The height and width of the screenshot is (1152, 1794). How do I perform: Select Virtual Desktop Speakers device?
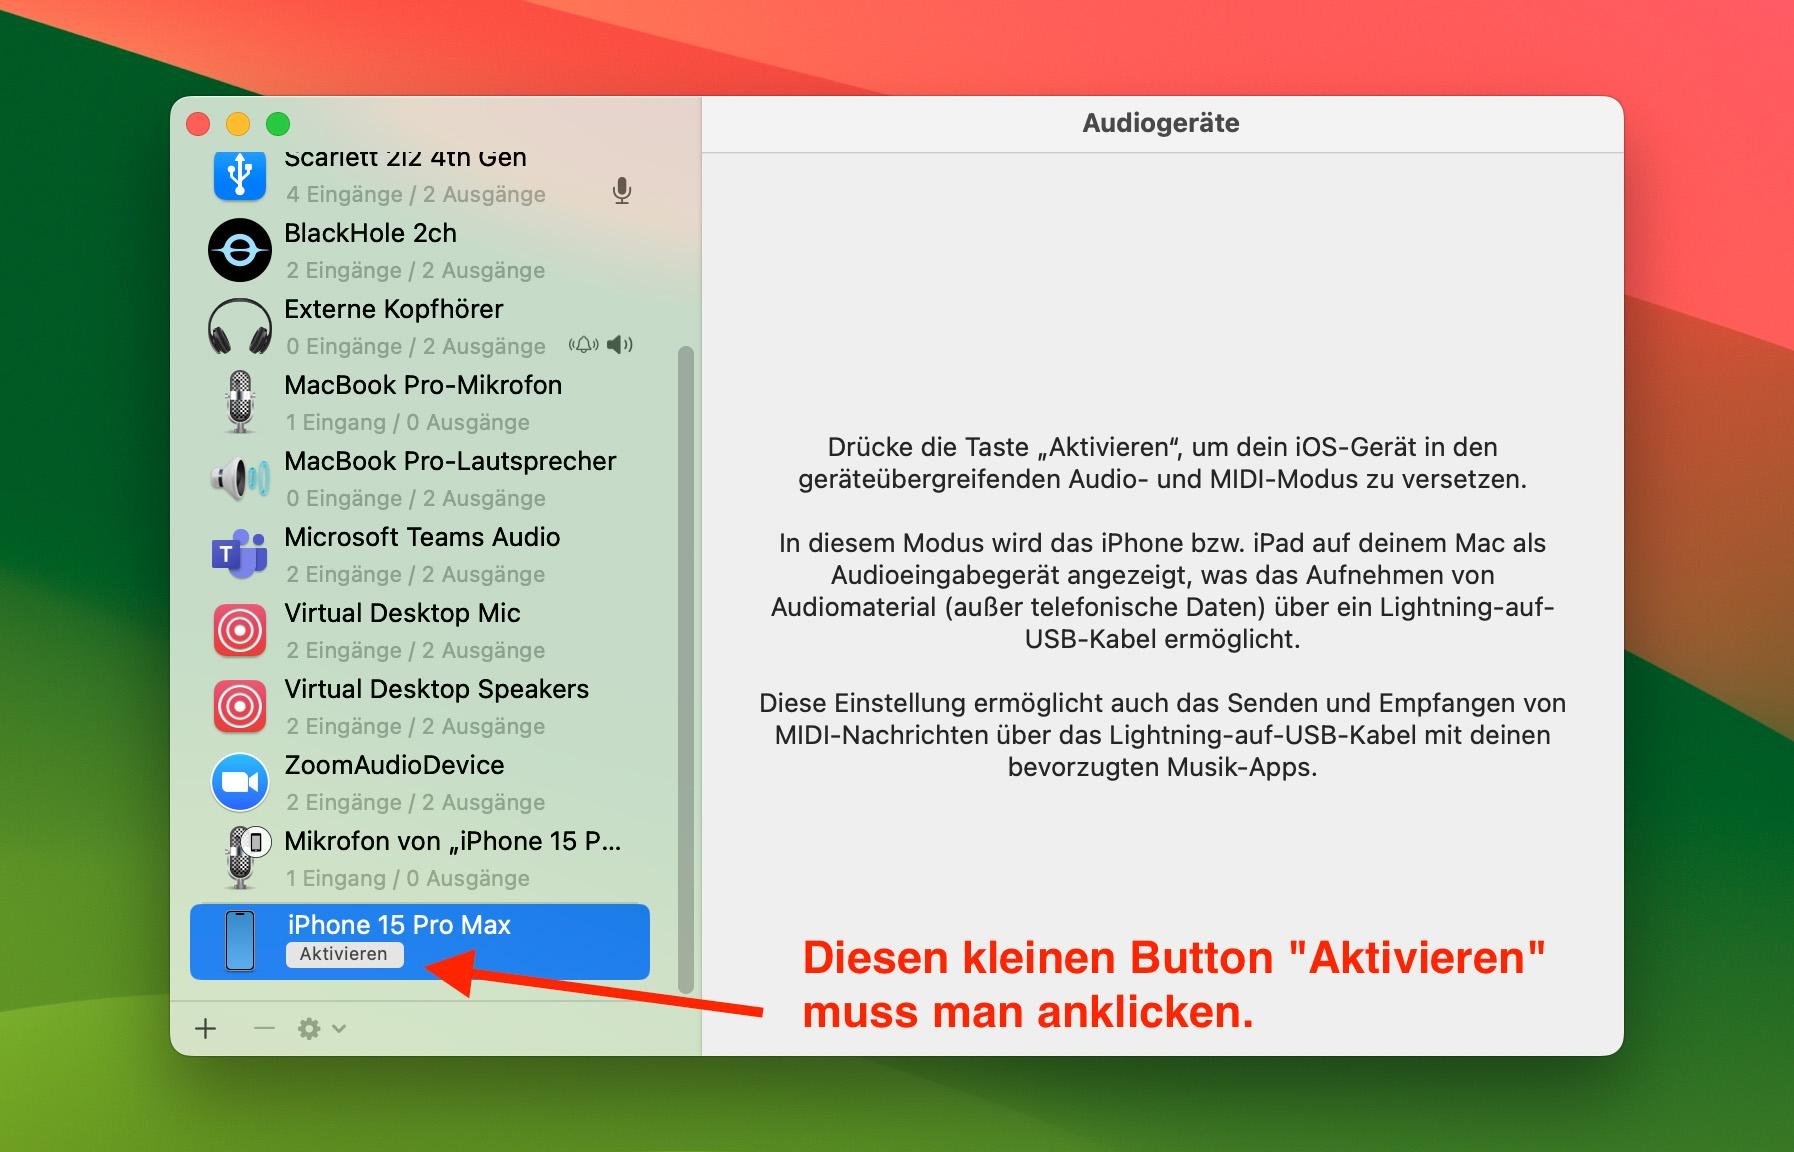click(x=420, y=706)
